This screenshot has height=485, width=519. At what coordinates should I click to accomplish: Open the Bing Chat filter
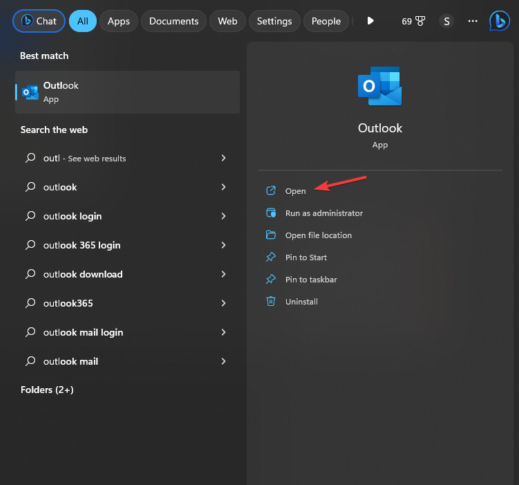point(39,21)
